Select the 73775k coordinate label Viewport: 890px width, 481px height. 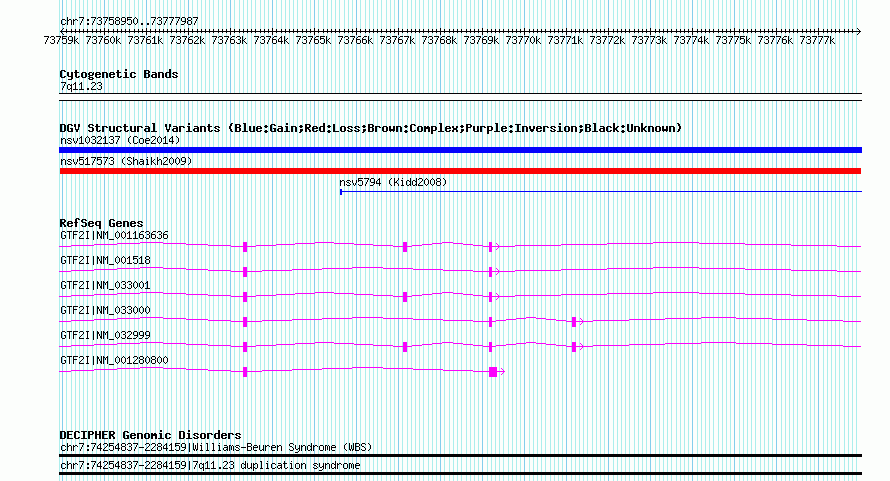[x=733, y=40]
